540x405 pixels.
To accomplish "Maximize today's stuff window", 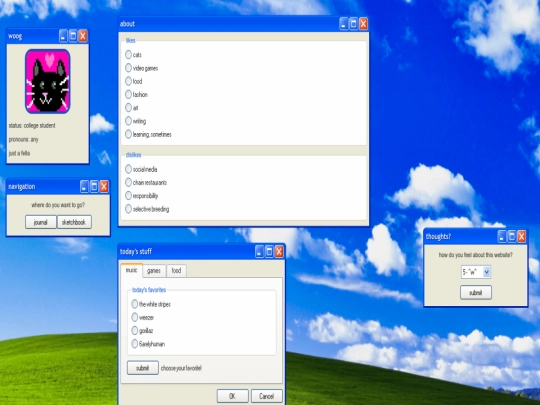I will tap(269, 251).
